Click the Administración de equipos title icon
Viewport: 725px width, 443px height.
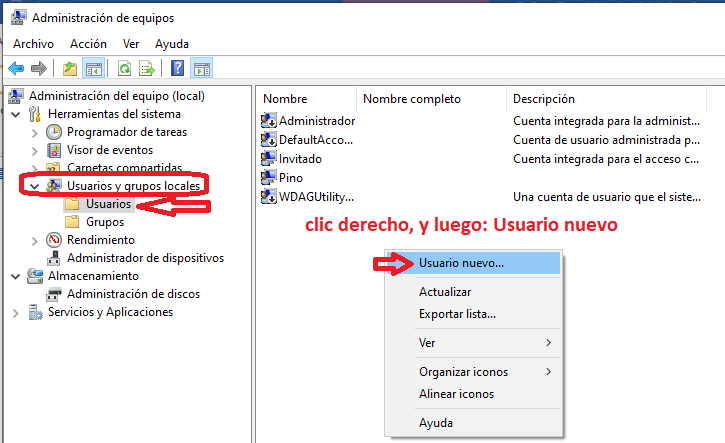18,18
